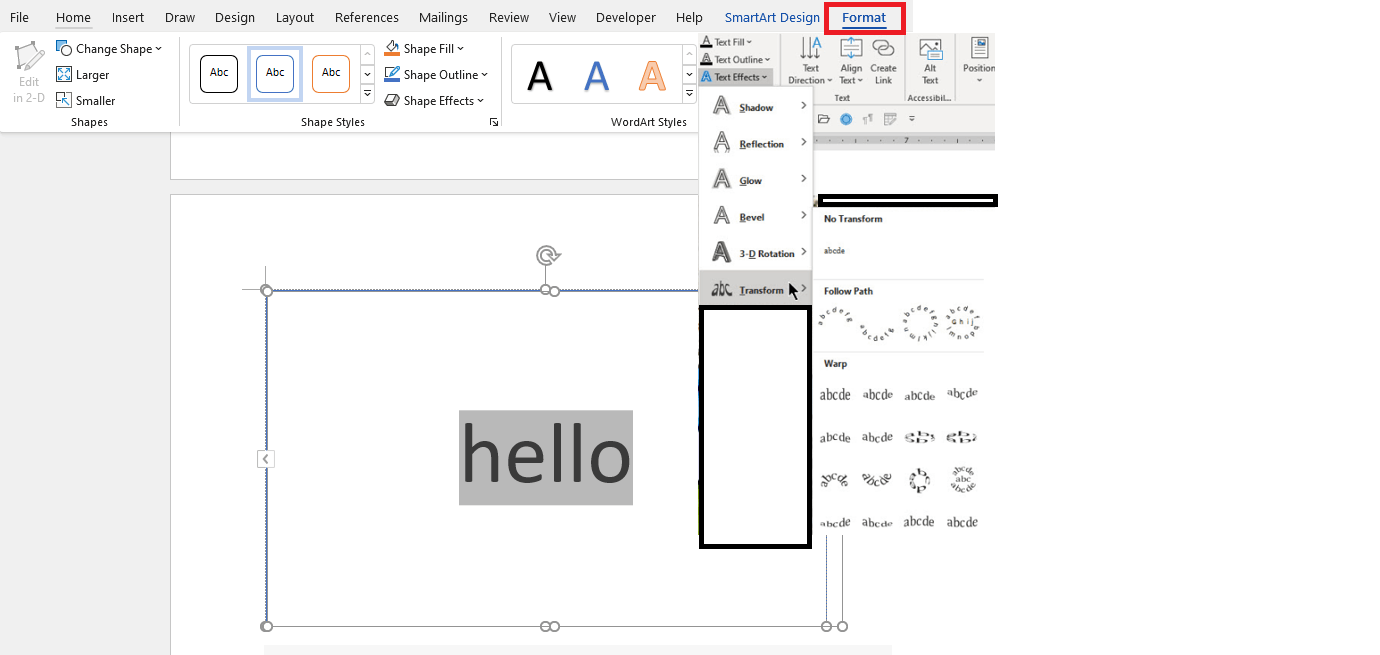Select the Glow text effect
1380x655 pixels.
coord(756,180)
